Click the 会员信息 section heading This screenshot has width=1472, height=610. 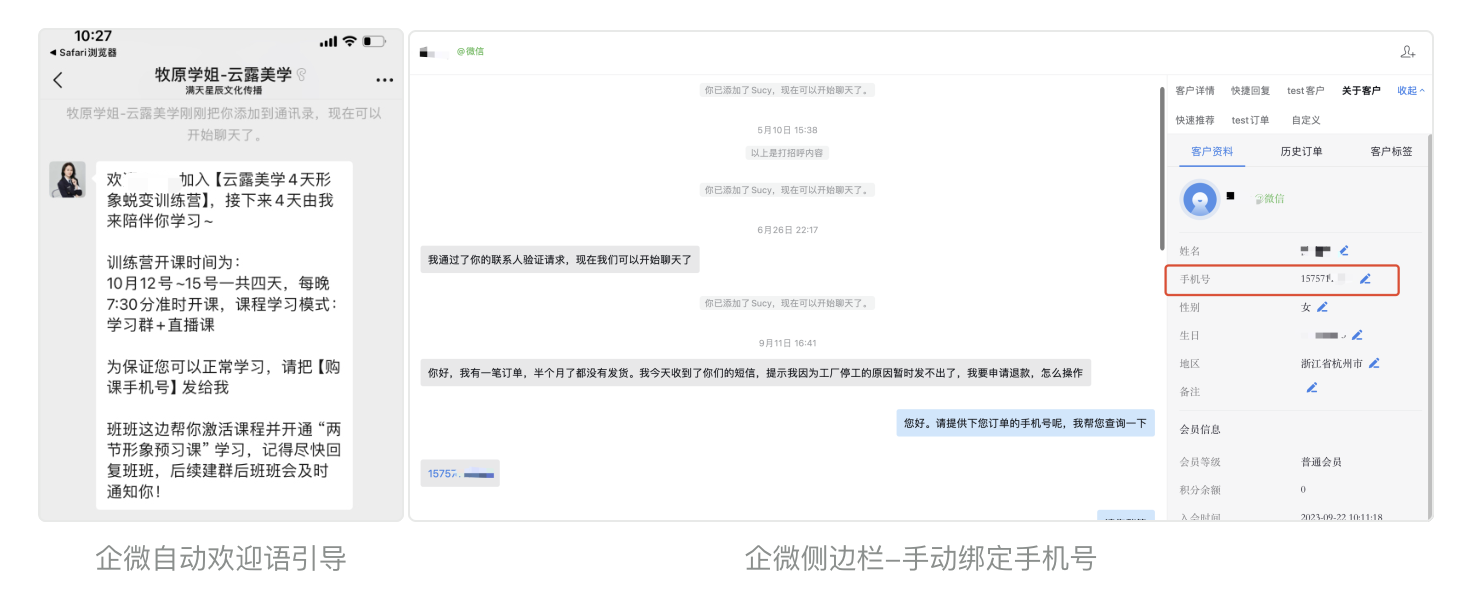(x=1200, y=429)
